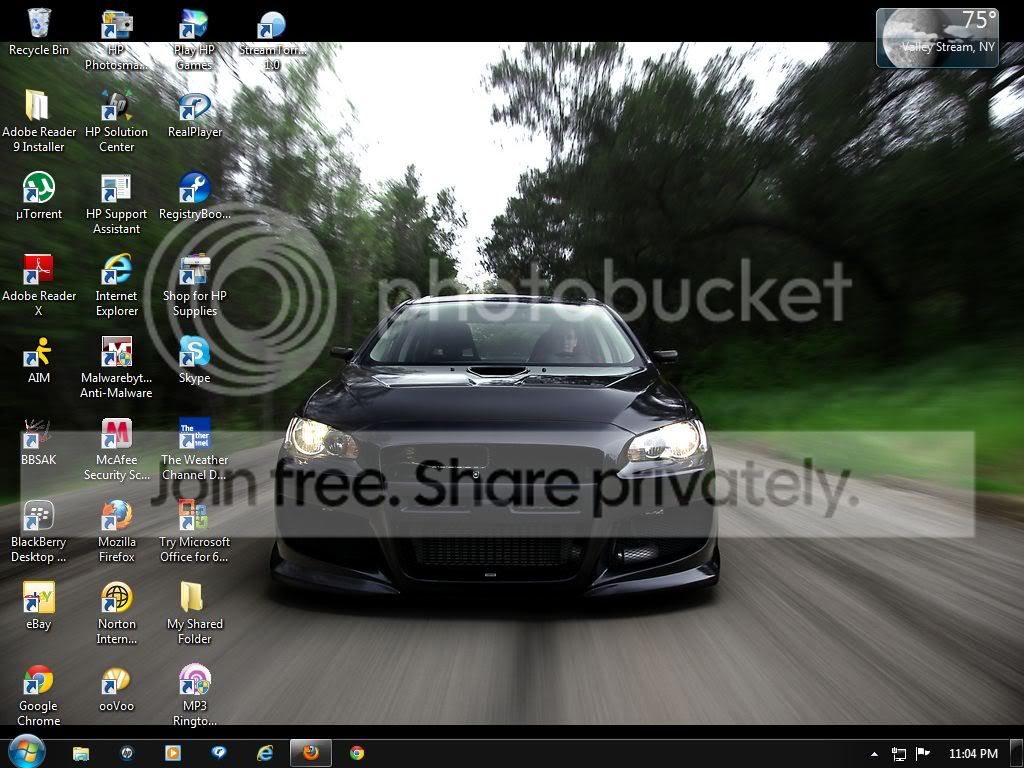Select the RealPlayer desktop icon
This screenshot has height=768, width=1024.
click(194, 115)
